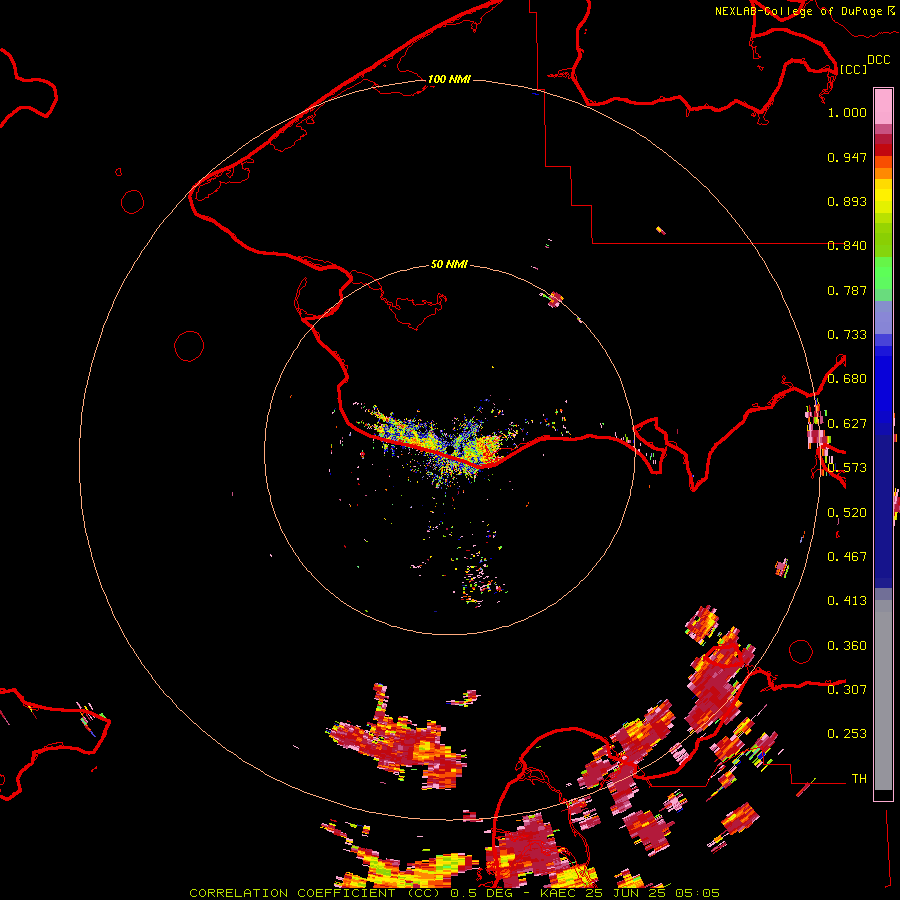Image resolution: width=900 pixels, height=900 pixels.
Task: Click the 0.947 color scale value
Action: point(847,157)
